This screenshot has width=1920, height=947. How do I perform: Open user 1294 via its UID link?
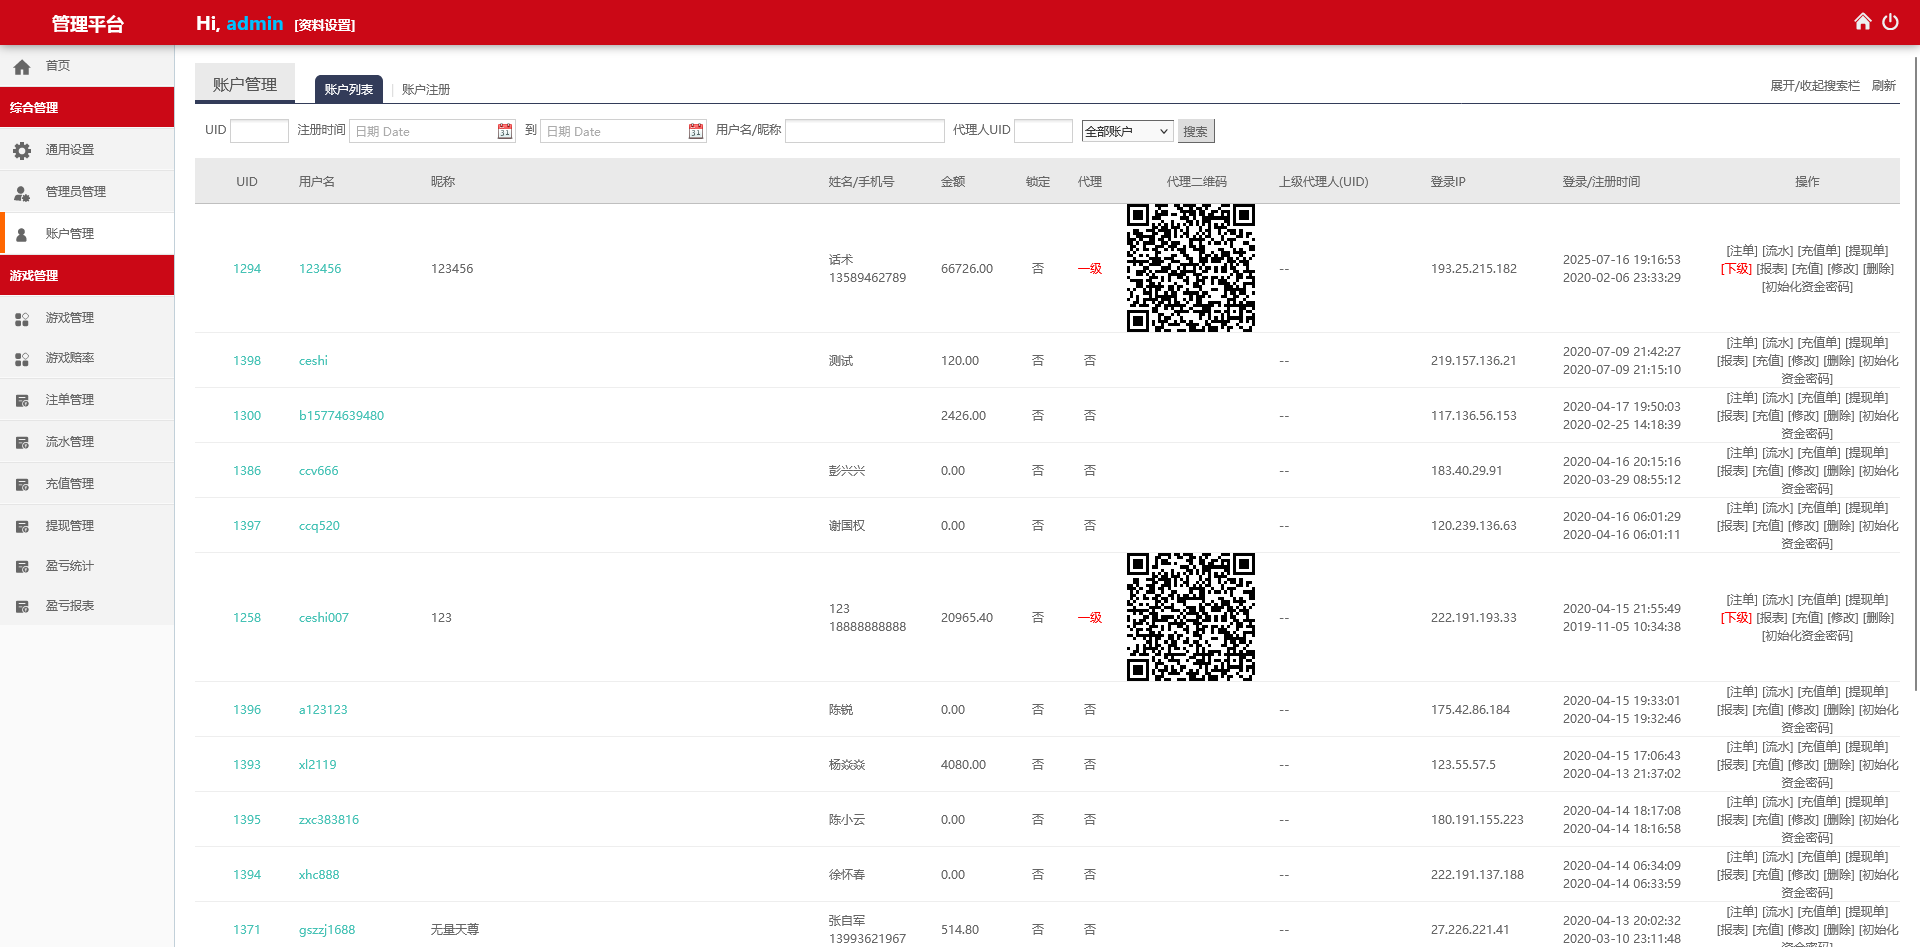pyautogui.click(x=246, y=268)
